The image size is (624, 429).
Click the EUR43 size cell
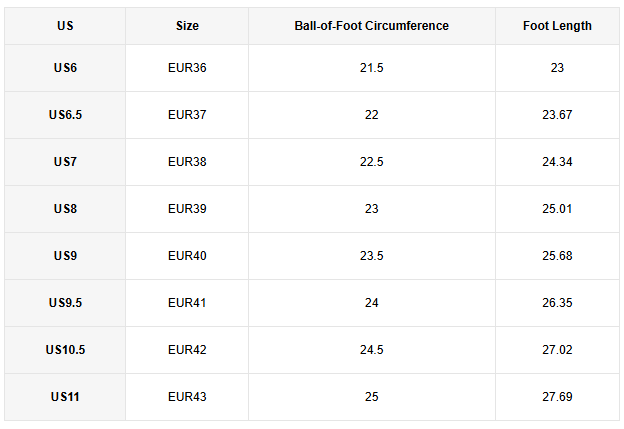[187, 397]
